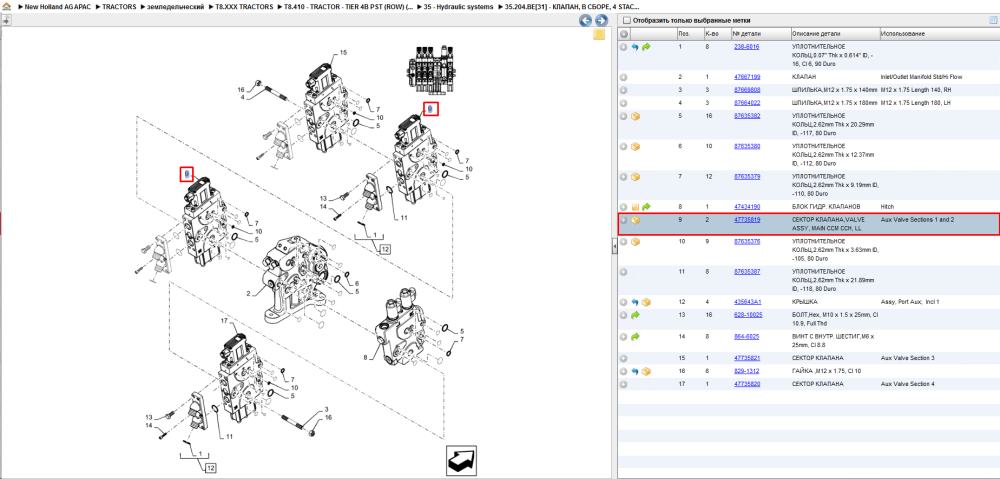The width and height of the screenshot is (1000, 479).
Task: Click callout 2 in the diagram
Action: coord(251,293)
